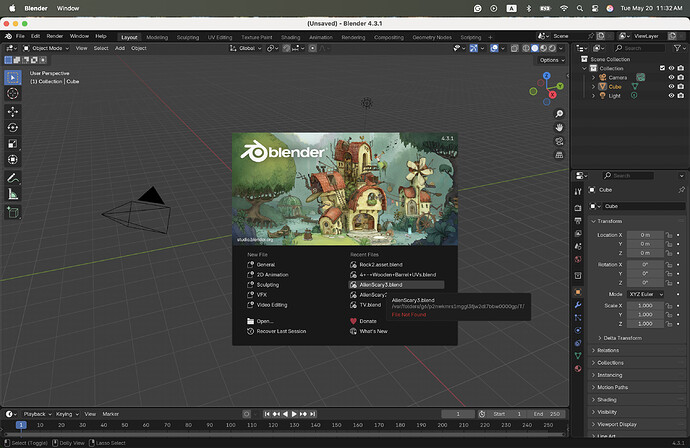
Task: Hide the Light in viewport
Action: tap(672, 95)
